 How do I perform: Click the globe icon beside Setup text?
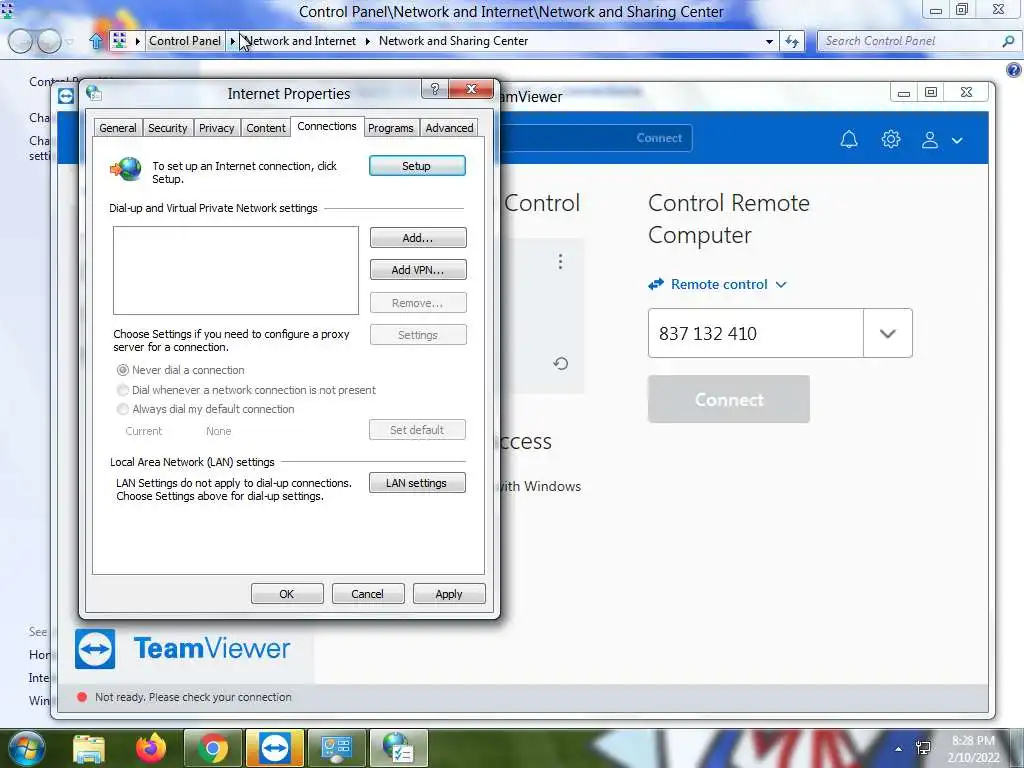(x=126, y=169)
